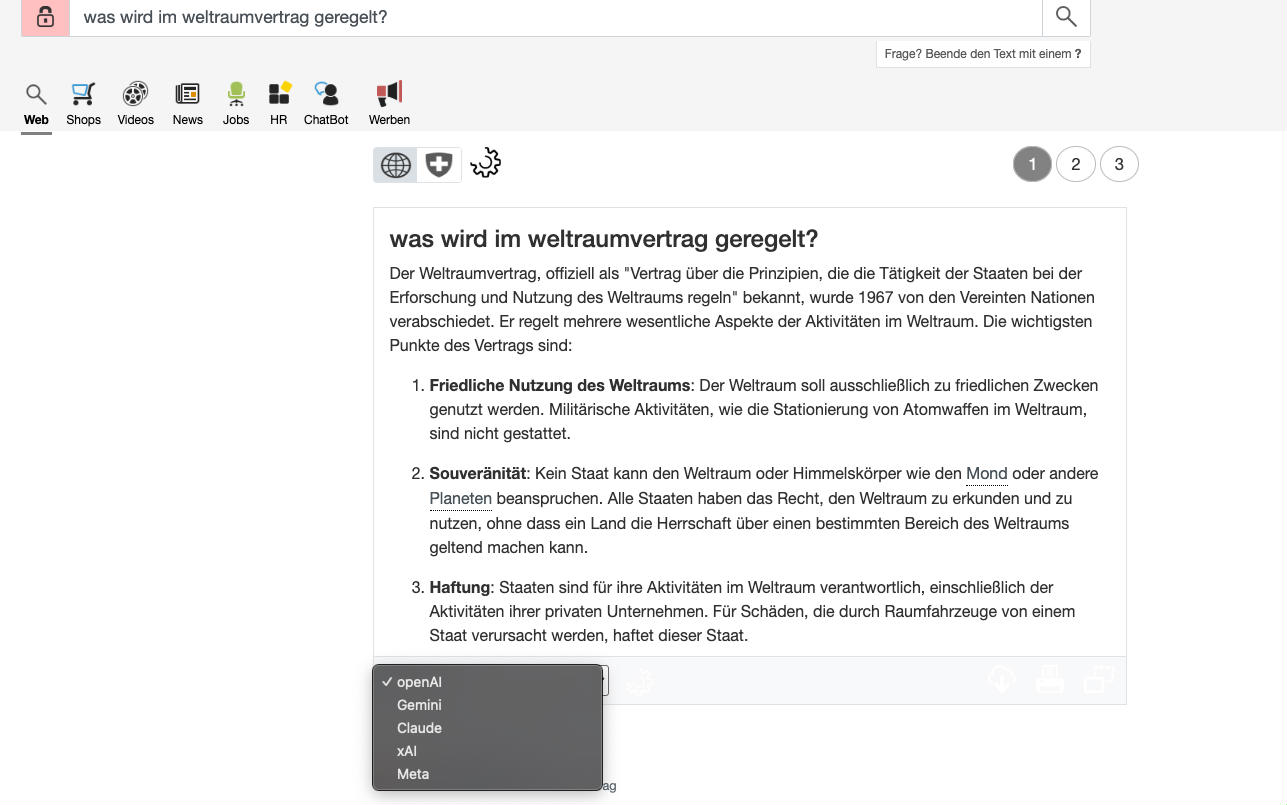Image resolution: width=1287 pixels, height=805 pixels.
Task: Open the HR tab
Action: coord(279,105)
